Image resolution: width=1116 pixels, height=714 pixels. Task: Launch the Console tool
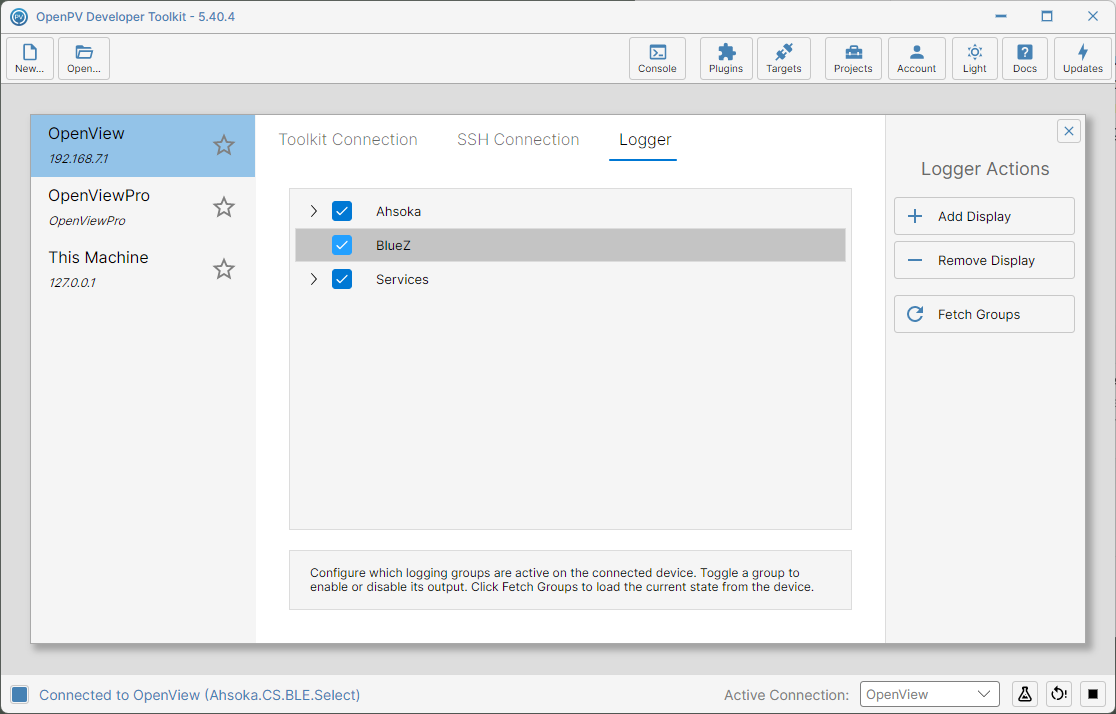click(657, 58)
